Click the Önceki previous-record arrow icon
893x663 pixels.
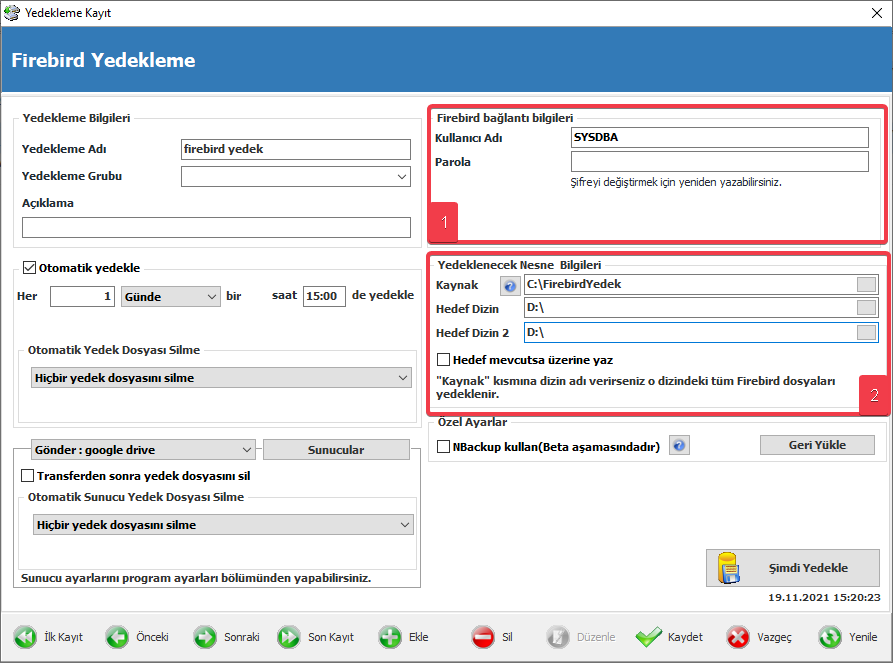pyautogui.click(x=117, y=637)
